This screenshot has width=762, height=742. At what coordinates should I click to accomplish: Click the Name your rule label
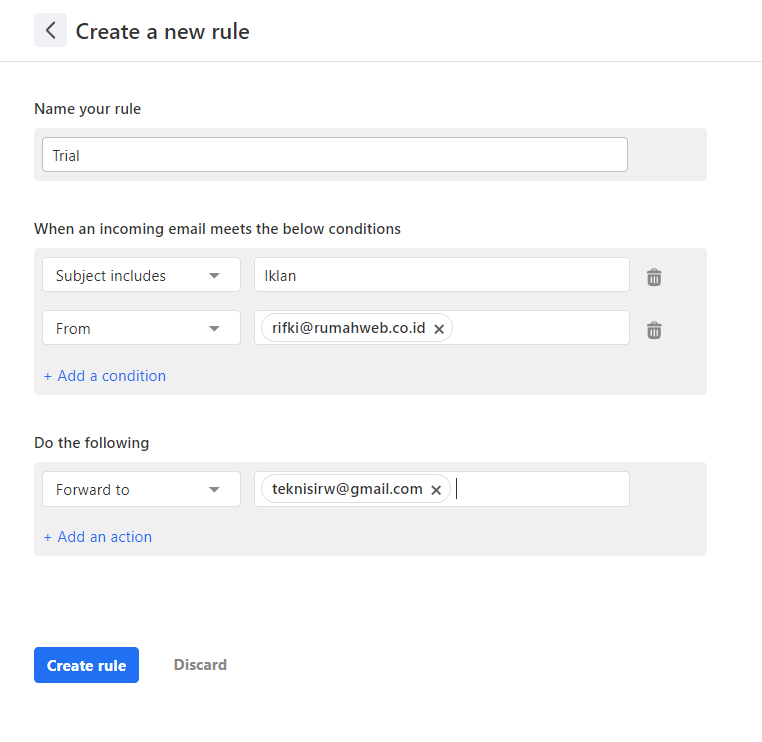pos(87,109)
